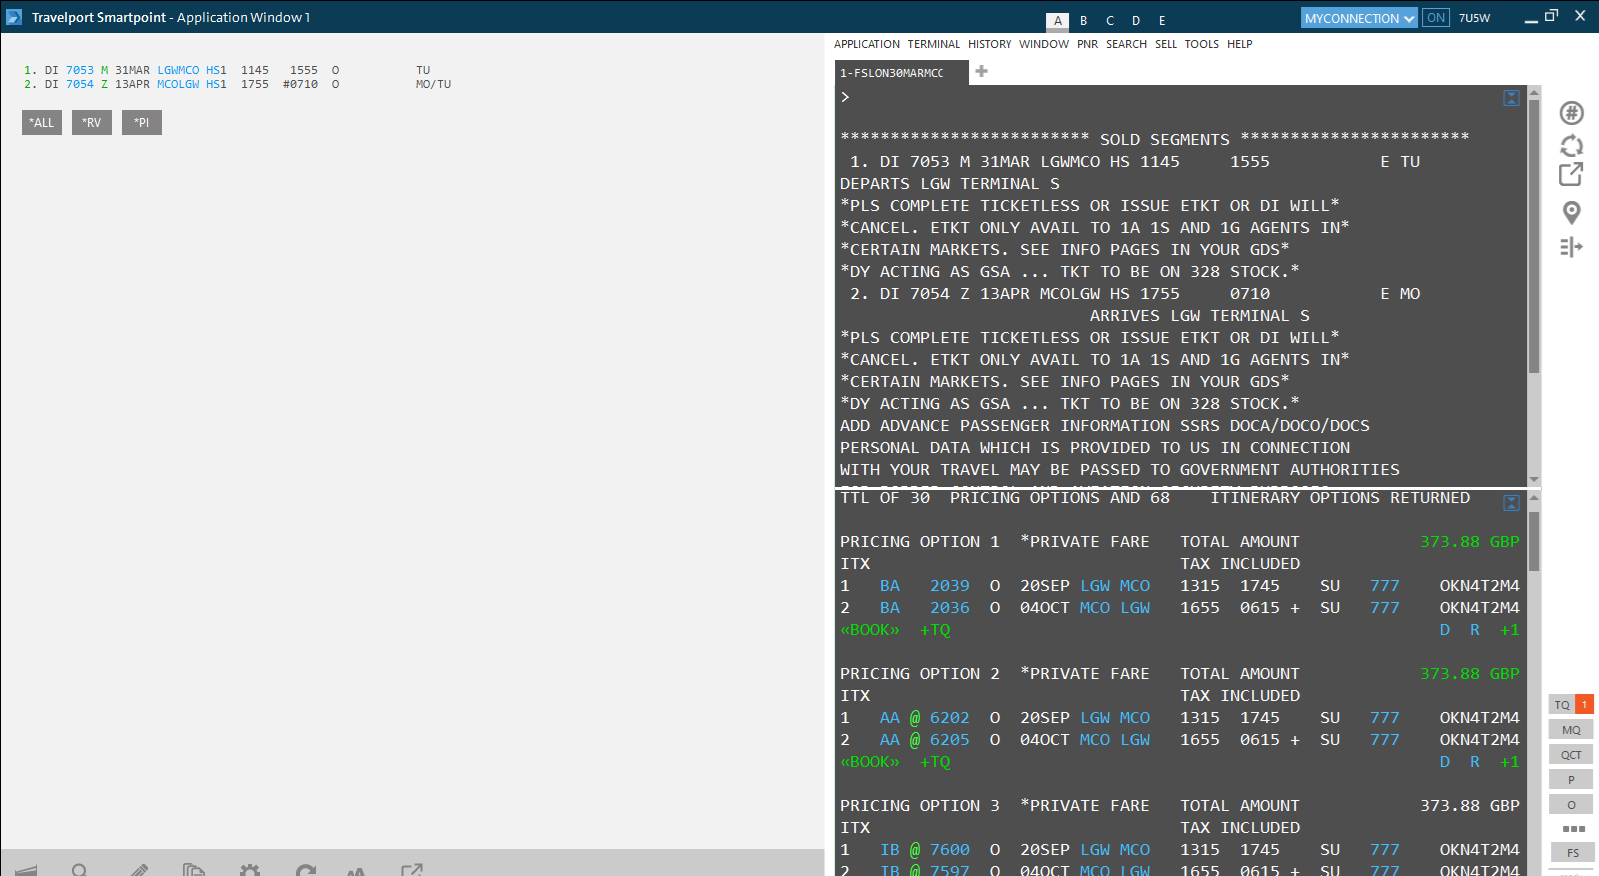The width and height of the screenshot is (1599, 876).
Task: Click the external pop-out icon in bottom toolbar
Action: 411,870
